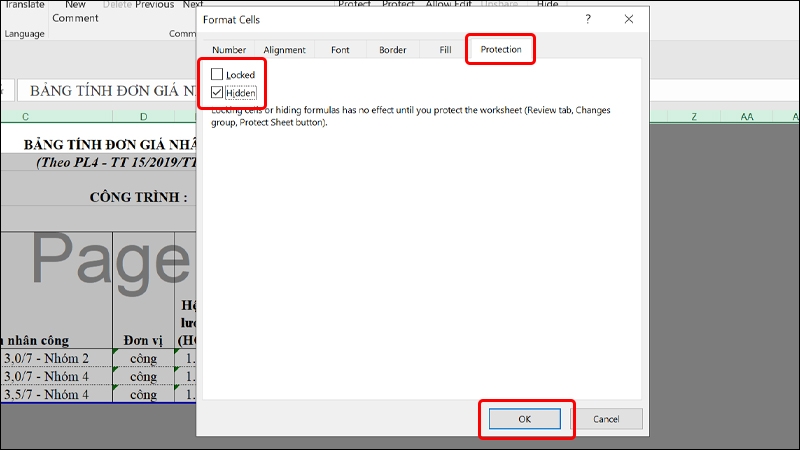Select the Protection tab
This screenshot has width=800, height=450.
click(501, 49)
